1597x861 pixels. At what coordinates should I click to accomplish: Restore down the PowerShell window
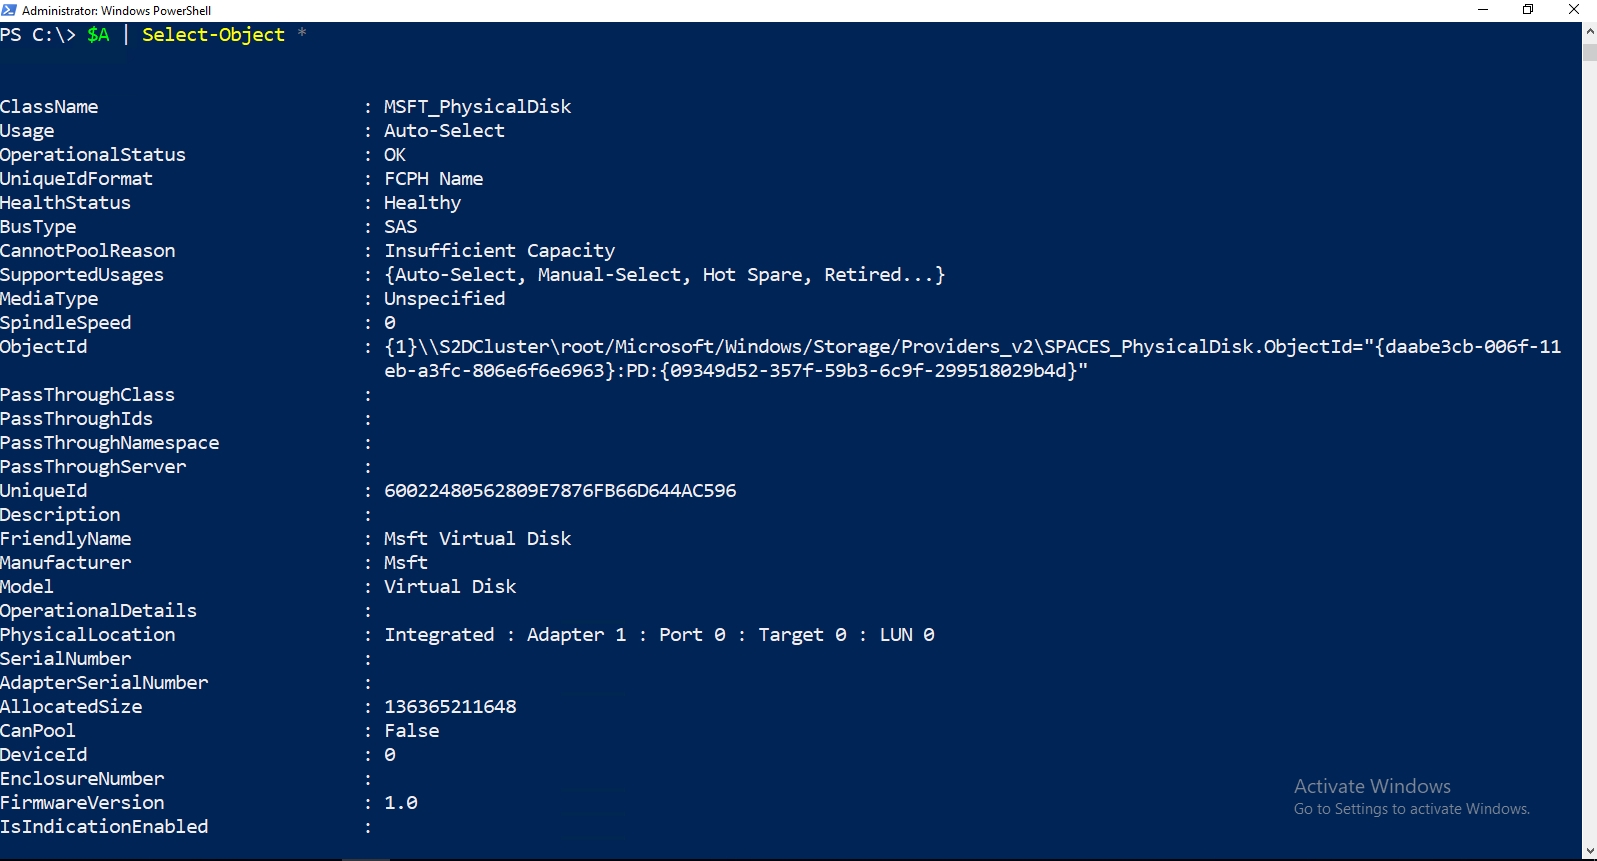1528,10
